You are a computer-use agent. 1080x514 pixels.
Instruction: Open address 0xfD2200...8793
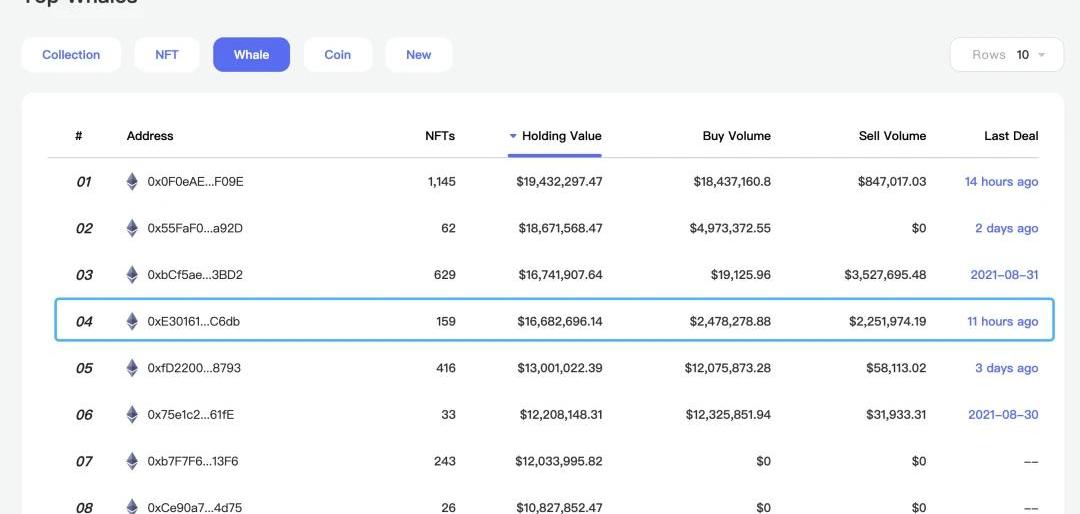click(194, 368)
